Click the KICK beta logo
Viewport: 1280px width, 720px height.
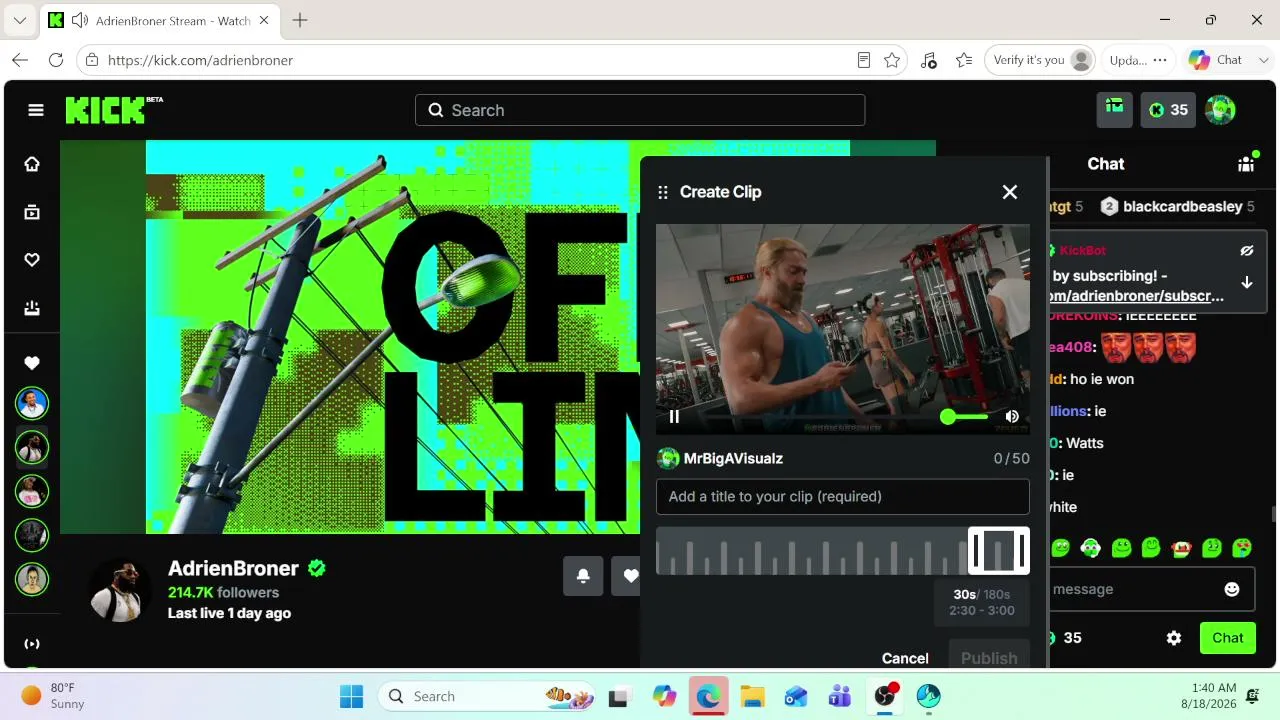tap(114, 110)
